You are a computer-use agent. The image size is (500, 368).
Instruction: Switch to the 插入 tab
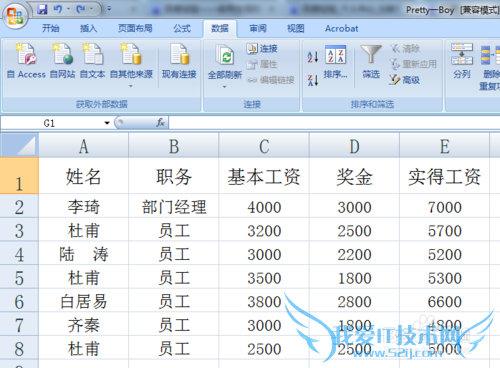88,28
